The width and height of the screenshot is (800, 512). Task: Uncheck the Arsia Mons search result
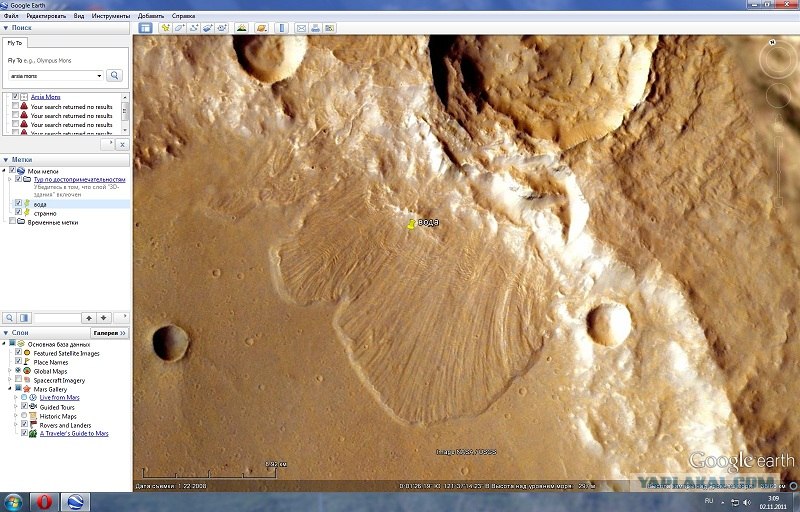pyautogui.click(x=15, y=96)
